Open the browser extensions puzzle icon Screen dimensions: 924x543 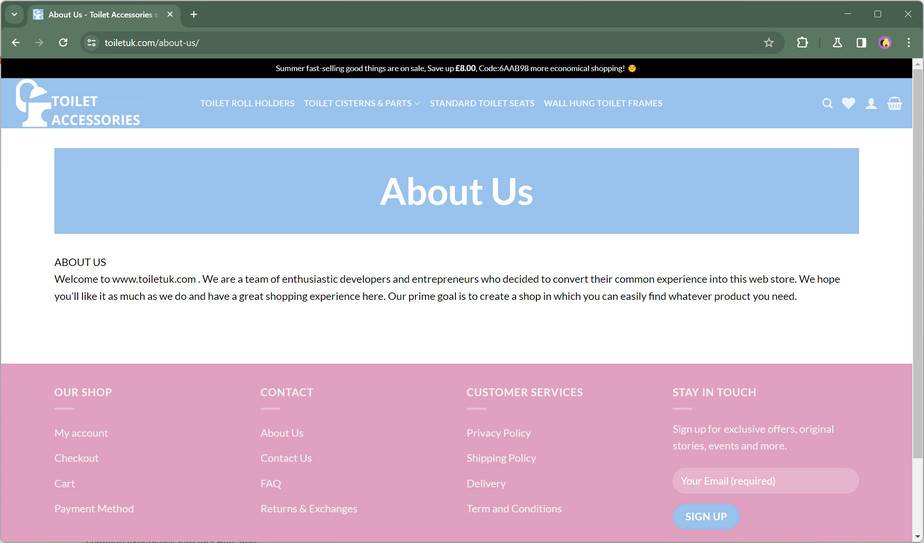click(802, 42)
